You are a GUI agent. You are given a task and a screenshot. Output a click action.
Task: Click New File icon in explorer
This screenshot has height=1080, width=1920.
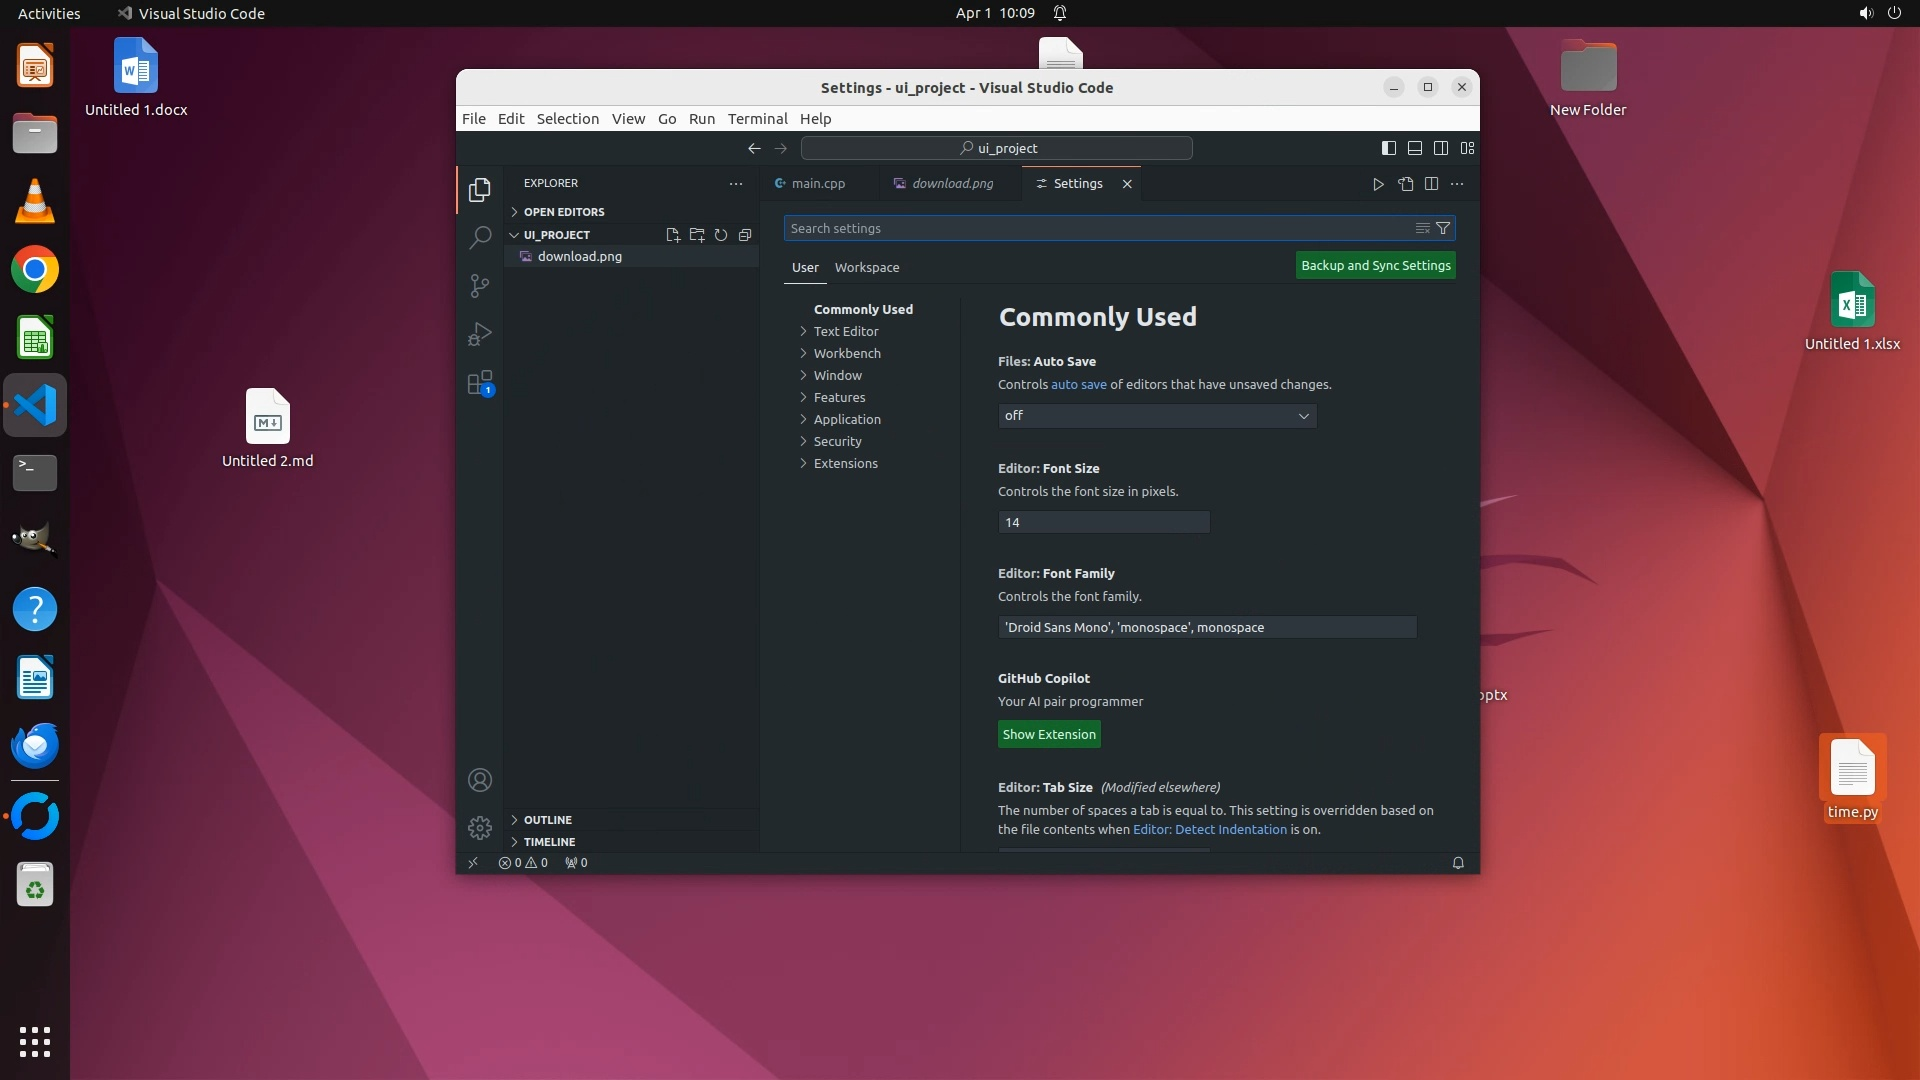[x=673, y=235]
